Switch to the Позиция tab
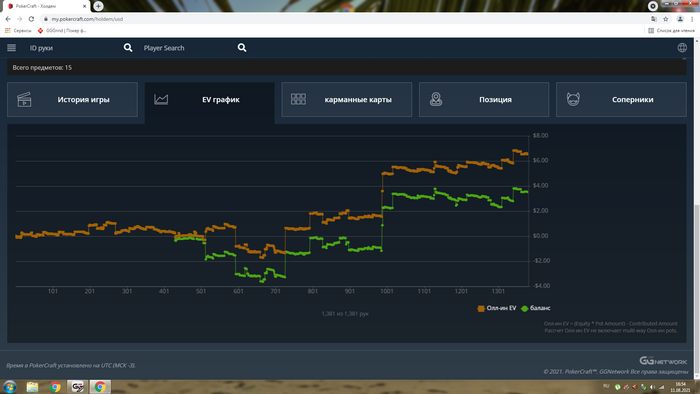Screen dimensions: 700x394 484,100
